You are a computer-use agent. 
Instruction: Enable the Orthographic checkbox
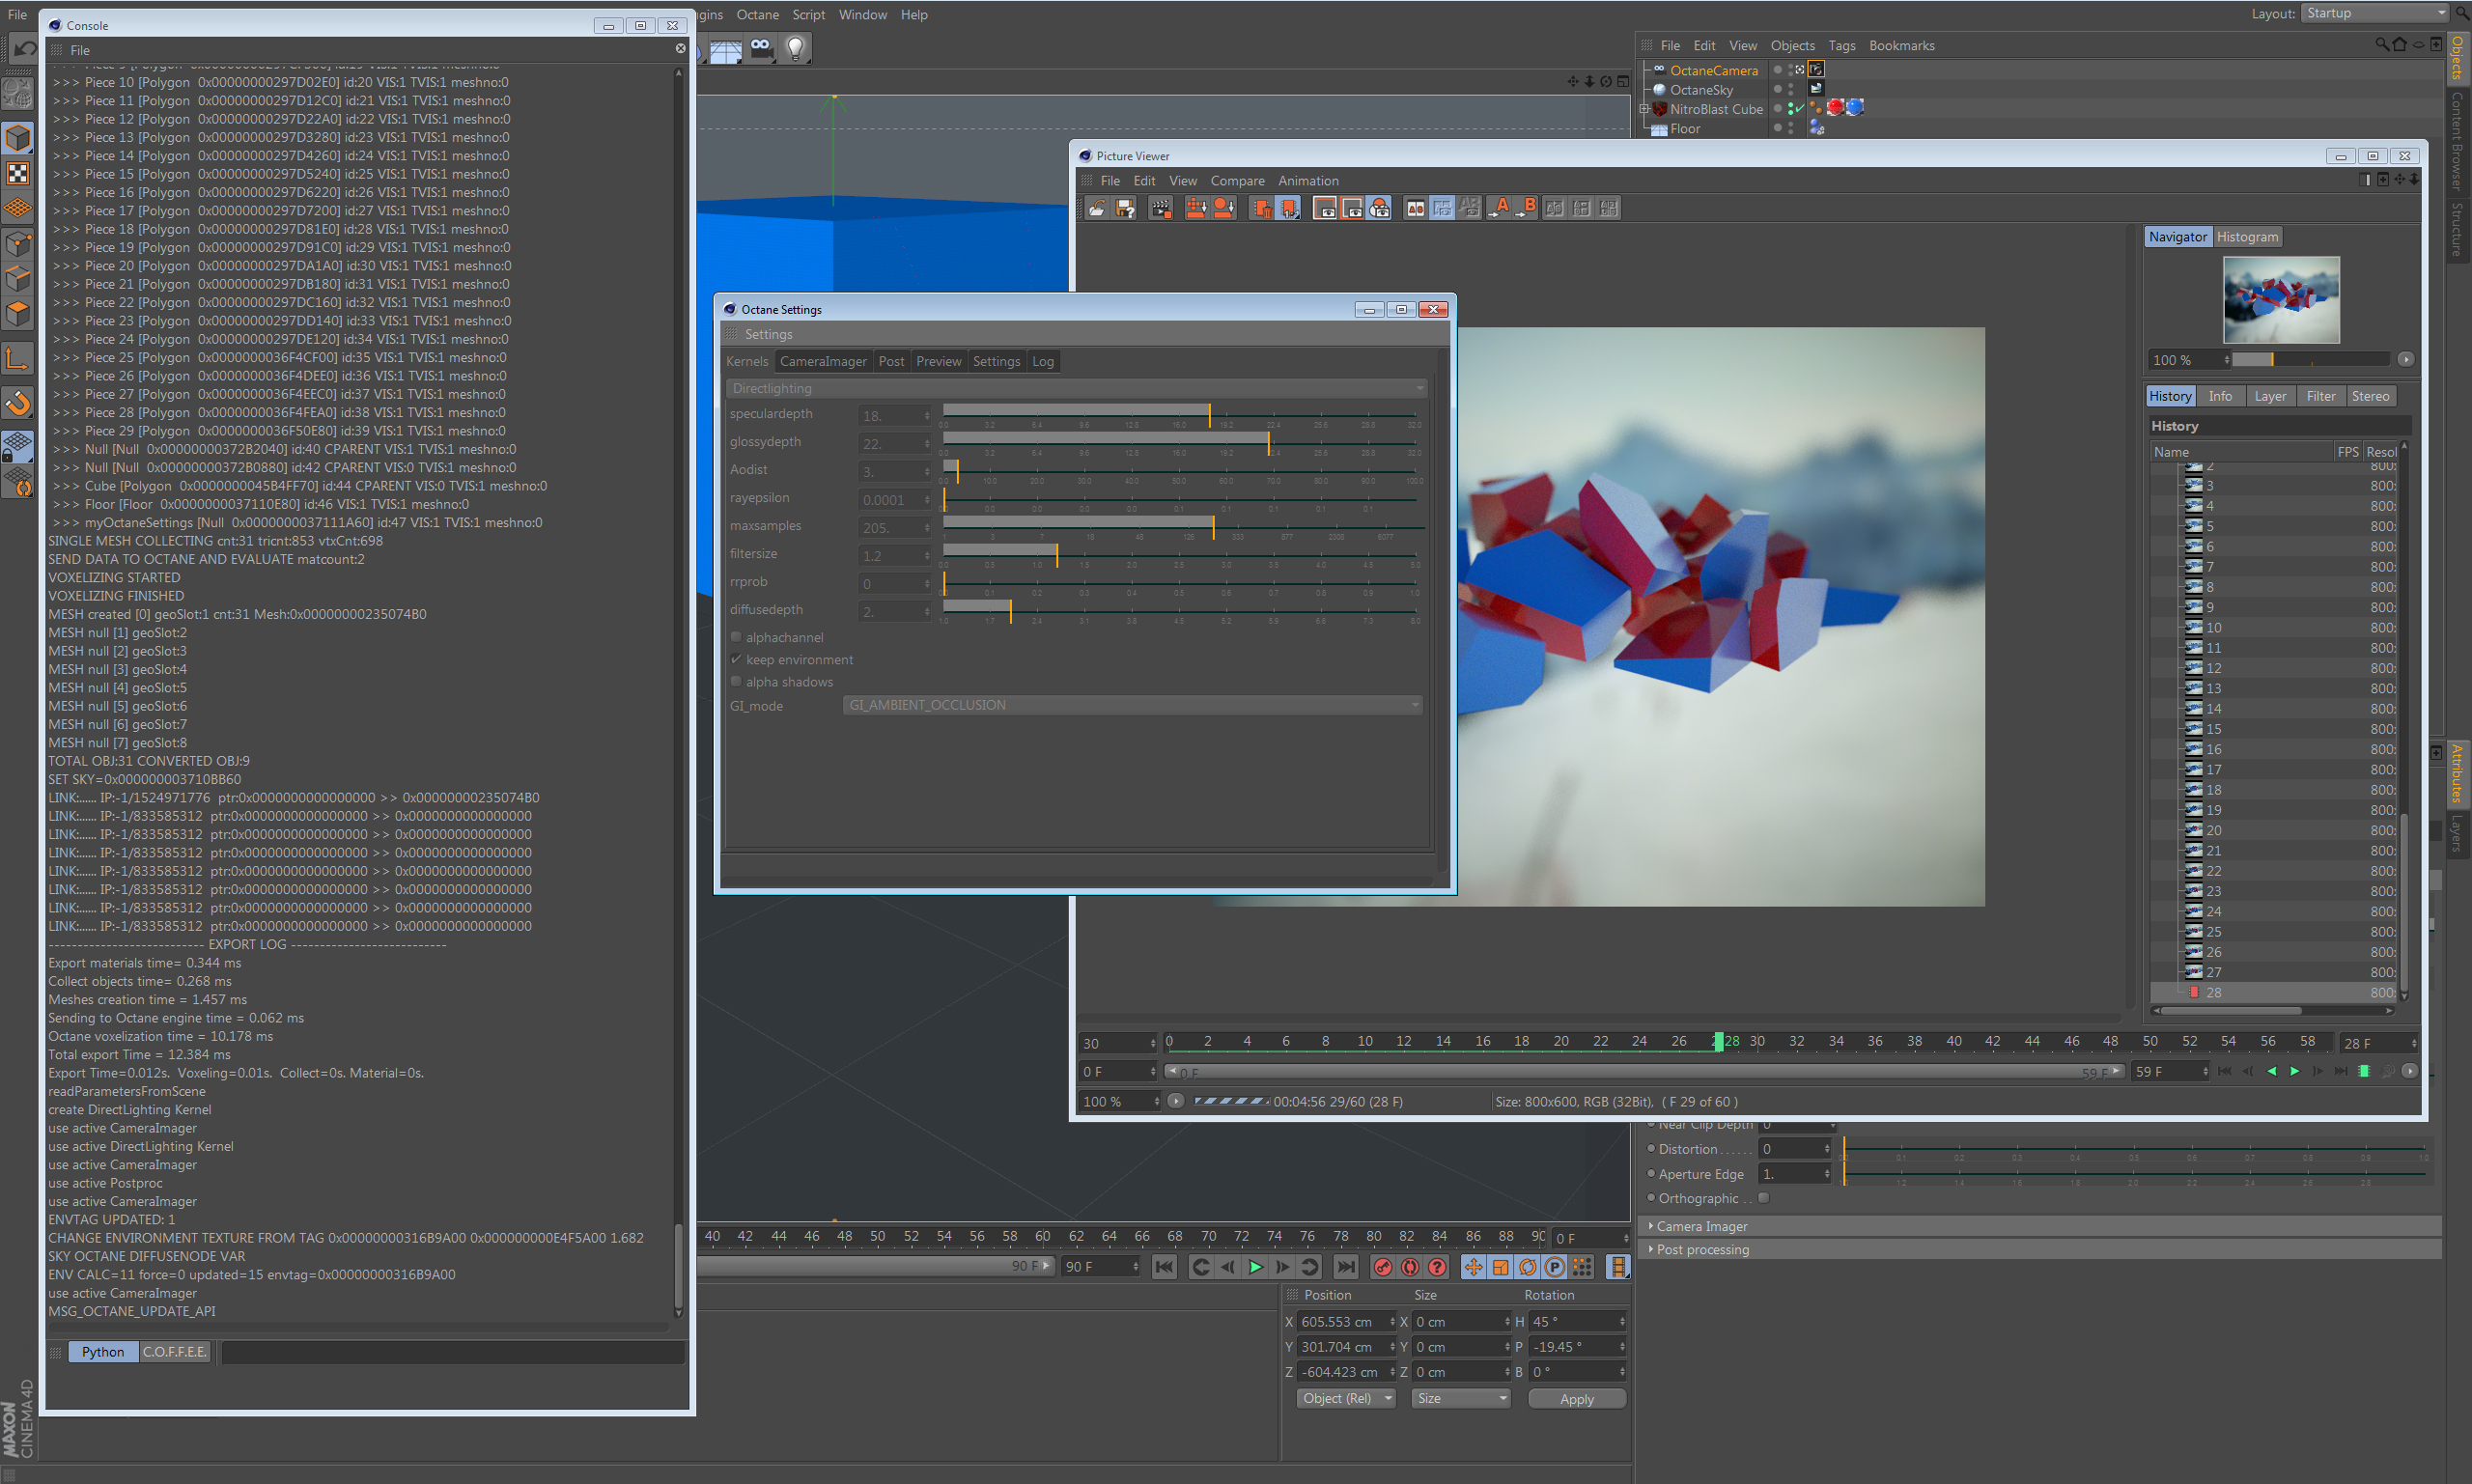tap(1764, 1198)
